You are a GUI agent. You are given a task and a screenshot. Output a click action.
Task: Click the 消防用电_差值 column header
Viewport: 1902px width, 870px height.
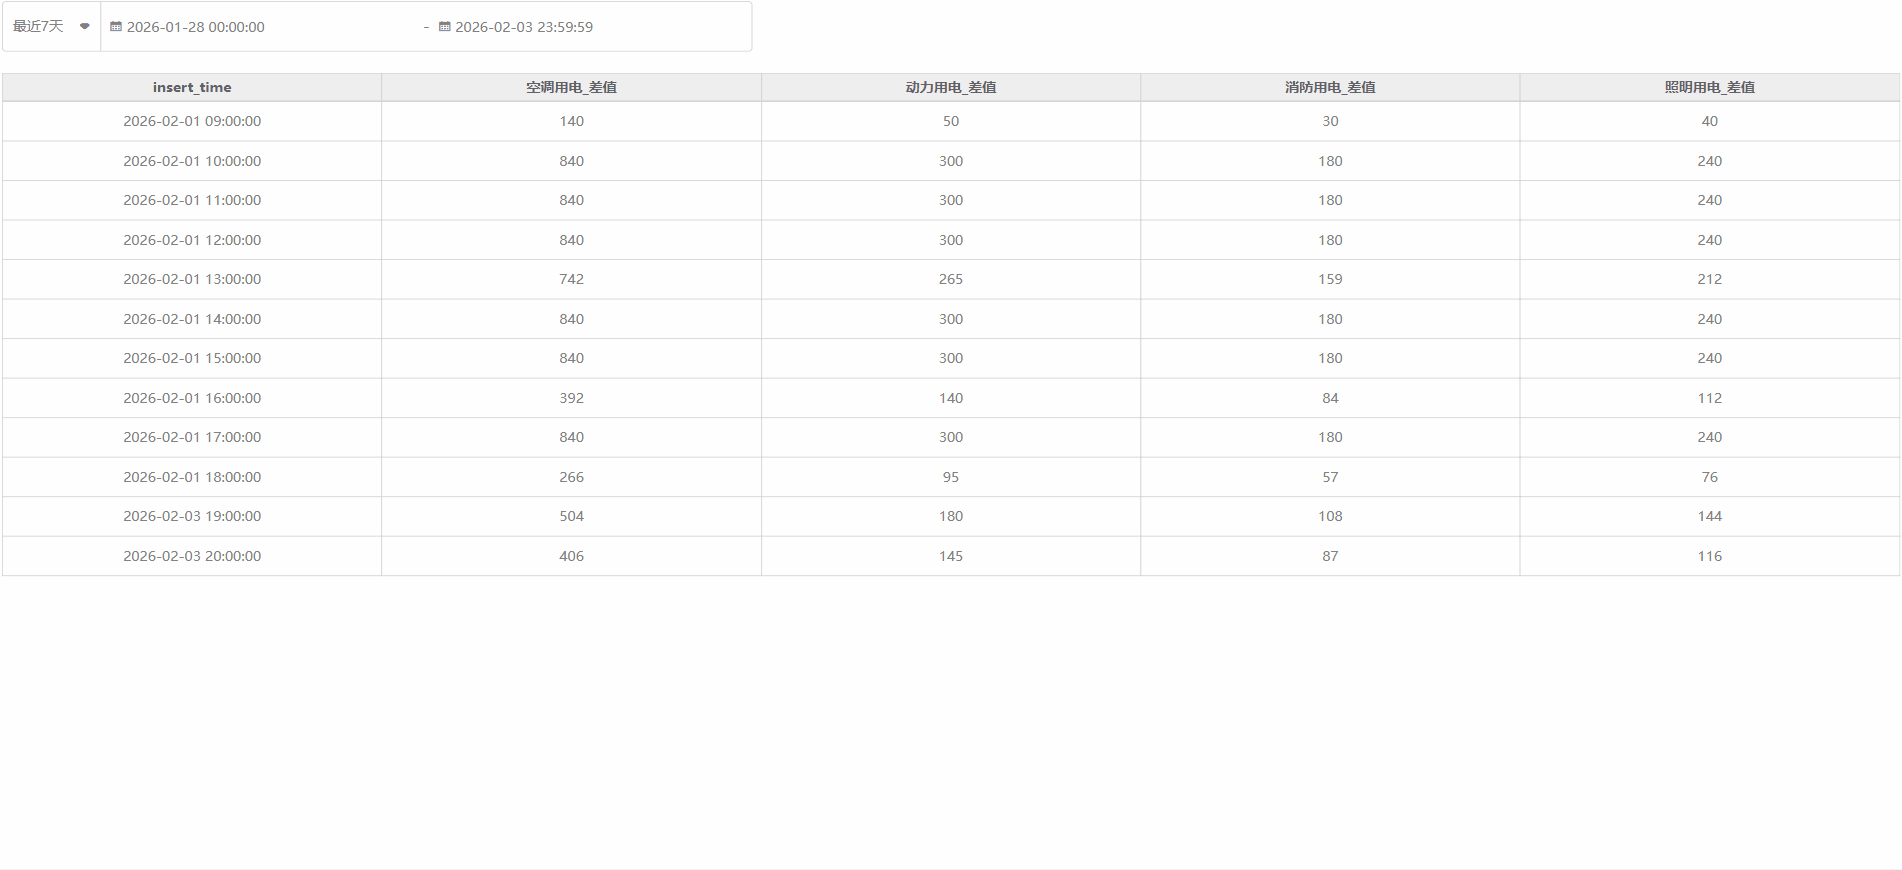(x=1330, y=88)
